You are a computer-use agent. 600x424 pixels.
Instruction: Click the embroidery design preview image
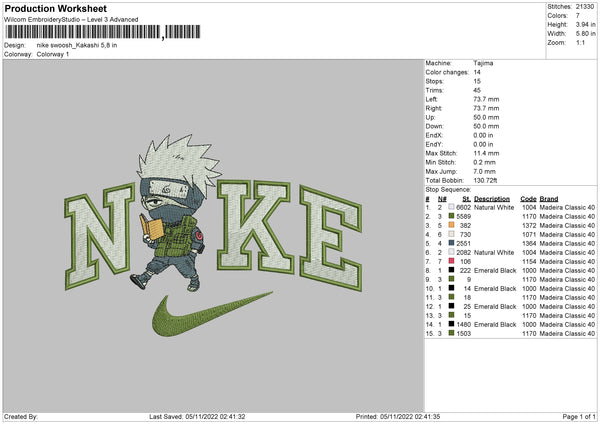[x=213, y=236]
